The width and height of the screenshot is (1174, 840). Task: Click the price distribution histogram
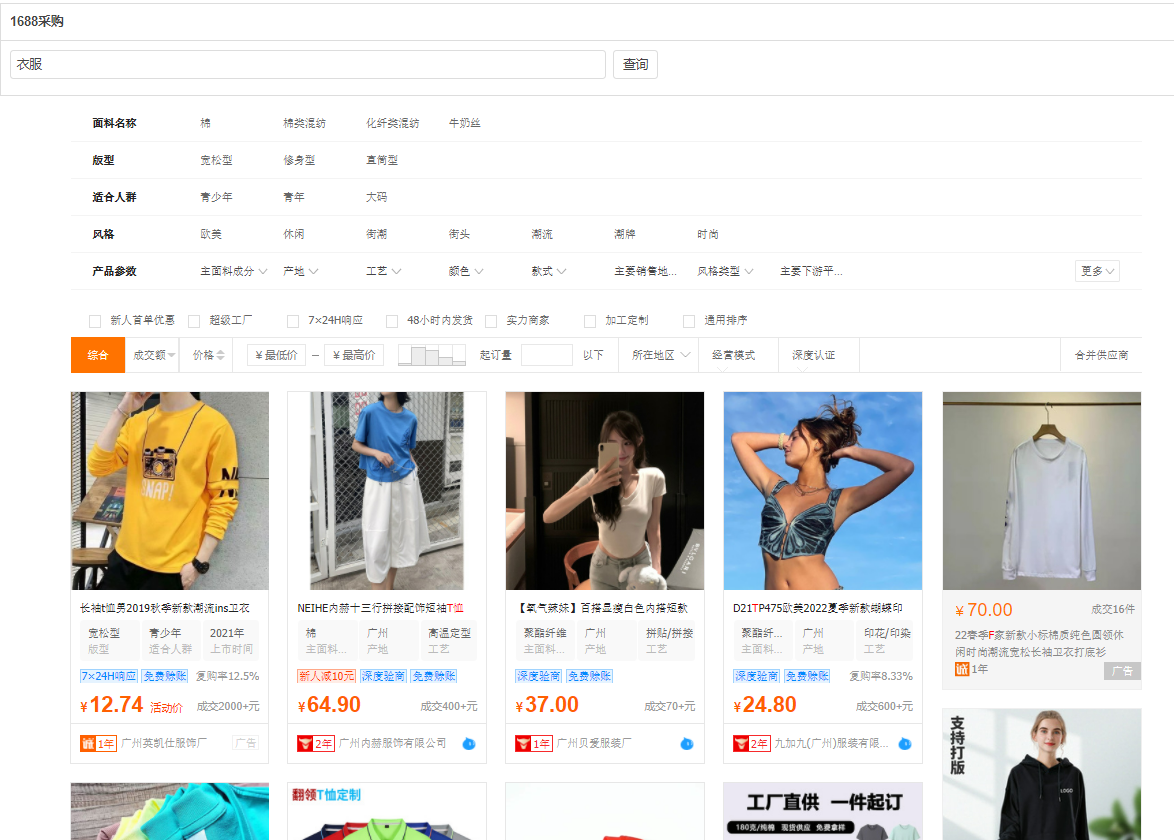coord(432,355)
